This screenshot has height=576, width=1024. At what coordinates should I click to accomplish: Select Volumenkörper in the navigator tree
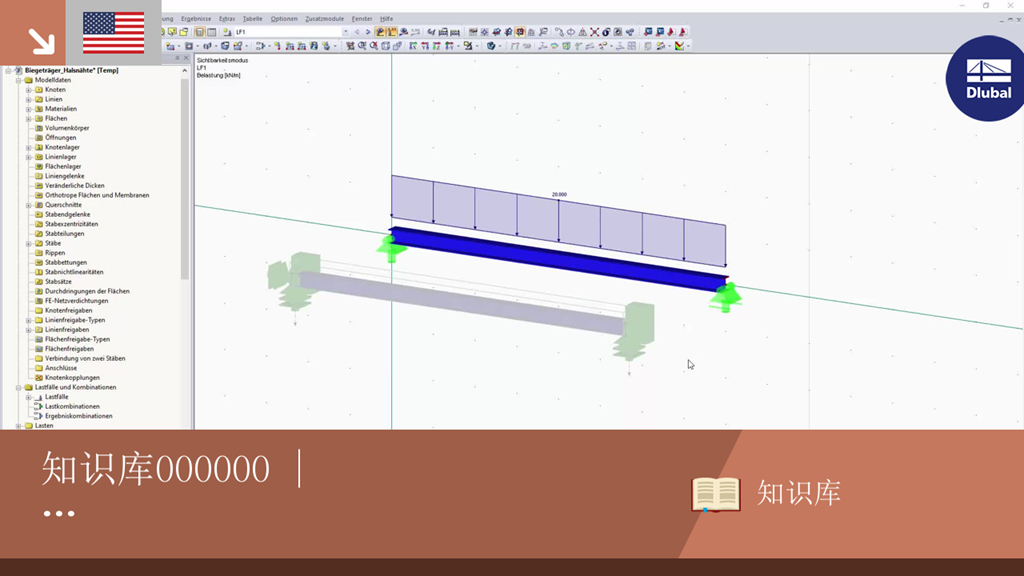pos(67,128)
